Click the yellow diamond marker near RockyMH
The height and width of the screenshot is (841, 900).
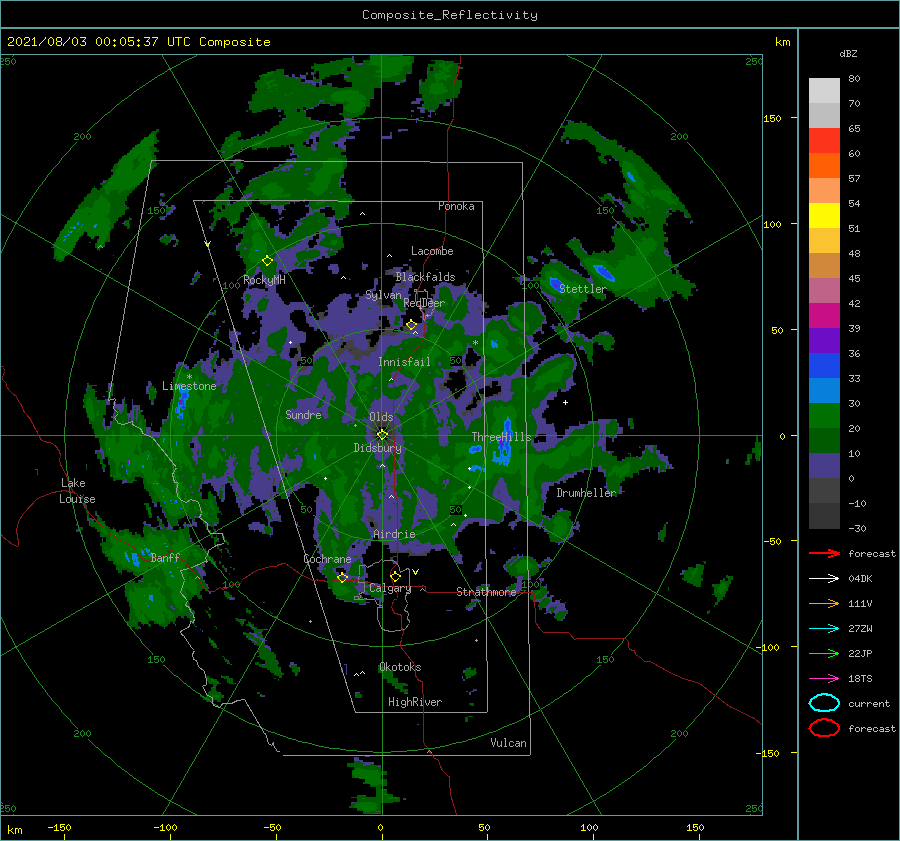click(x=267, y=261)
